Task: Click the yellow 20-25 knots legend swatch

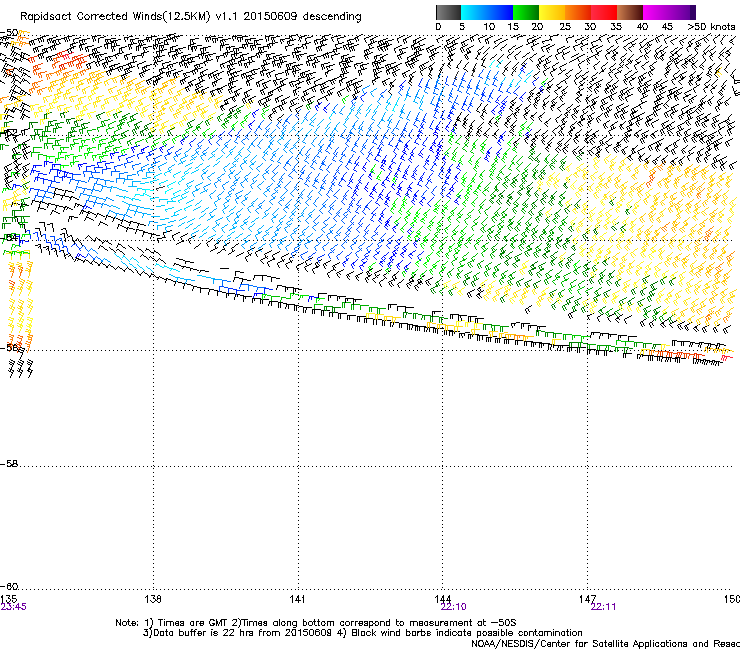Action: point(552,12)
